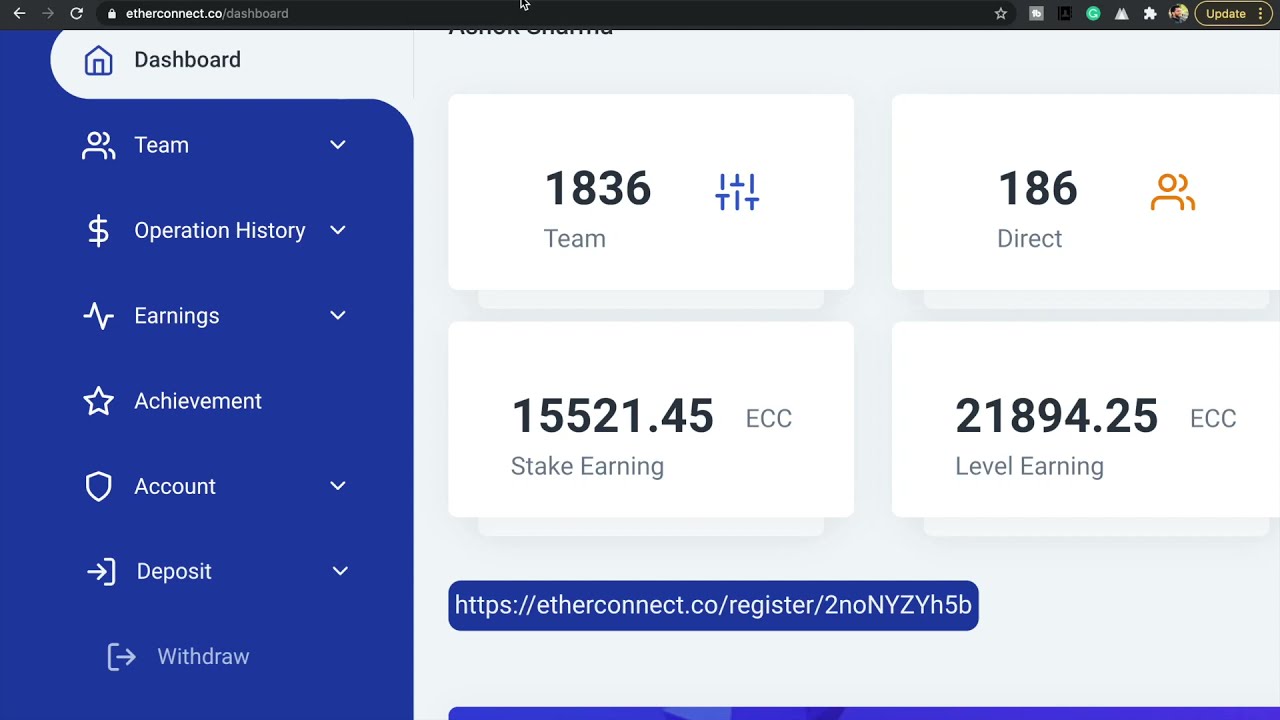This screenshot has height=720, width=1280.
Task: Click the Chrome profile avatar
Action: pyautogui.click(x=1178, y=13)
